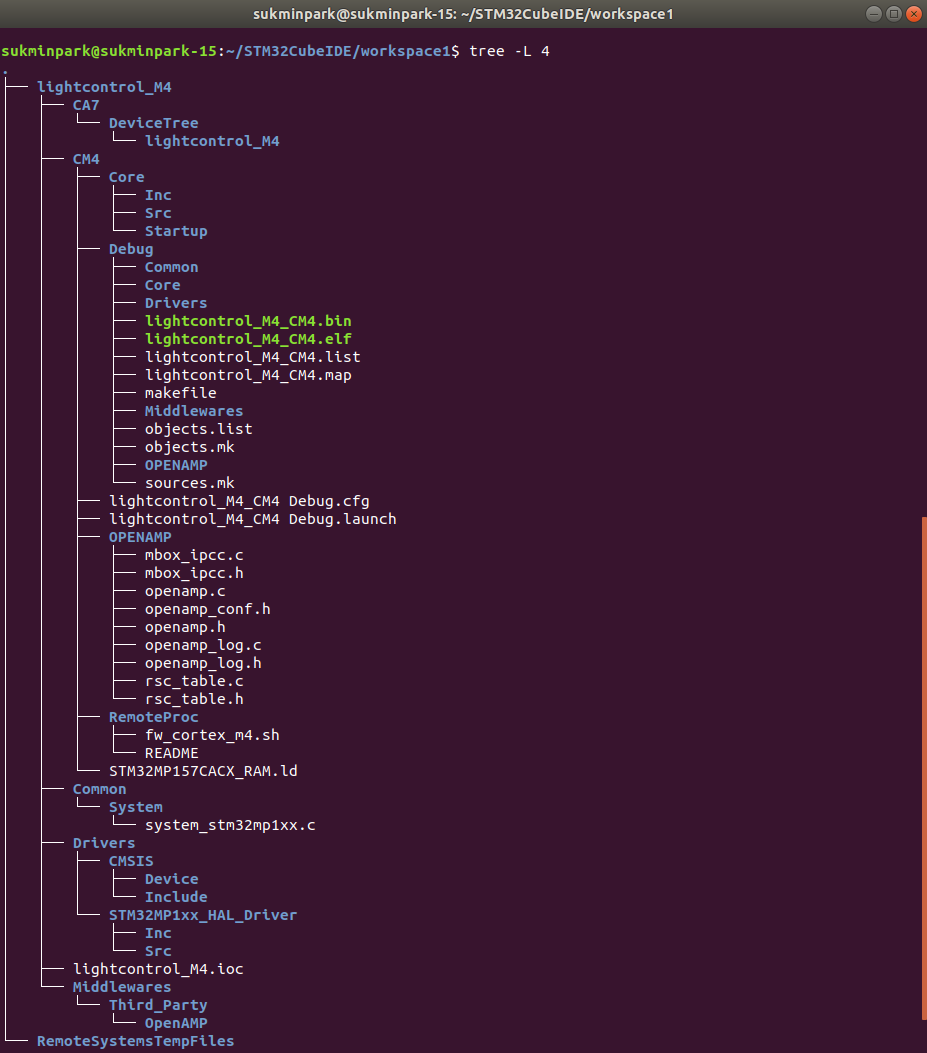
Task: Click system_stm32mp1xx.c file name
Action: click(x=230, y=825)
